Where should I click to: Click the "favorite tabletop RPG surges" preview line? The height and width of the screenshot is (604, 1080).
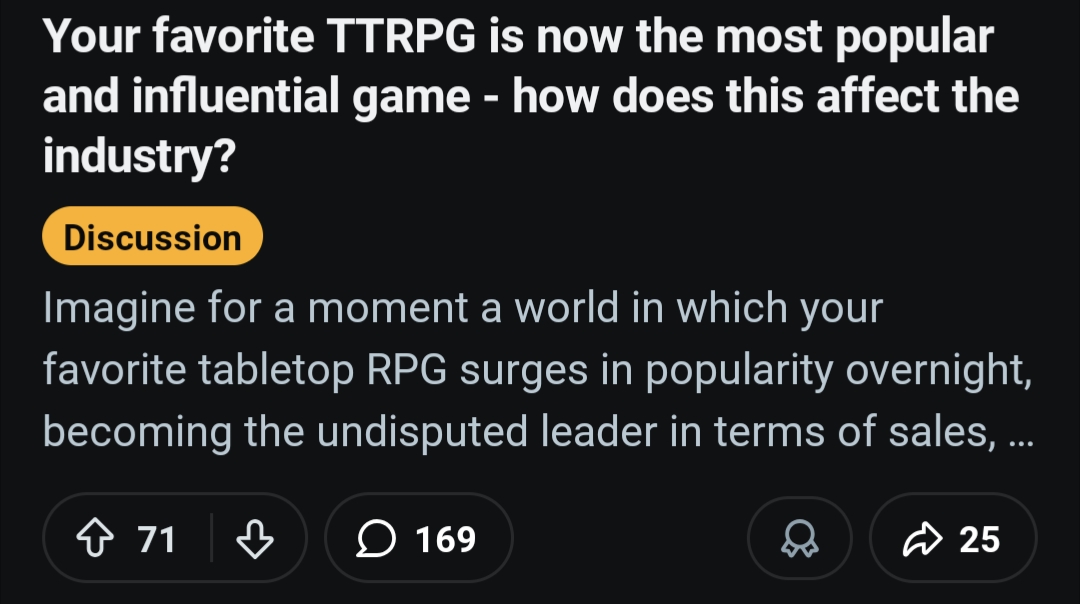(536, 370)
